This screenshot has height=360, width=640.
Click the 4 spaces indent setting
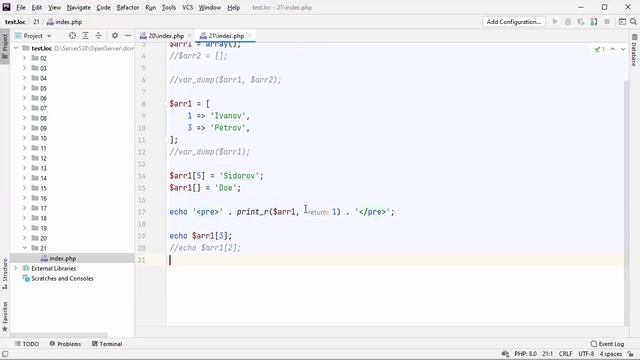point(611,354)
